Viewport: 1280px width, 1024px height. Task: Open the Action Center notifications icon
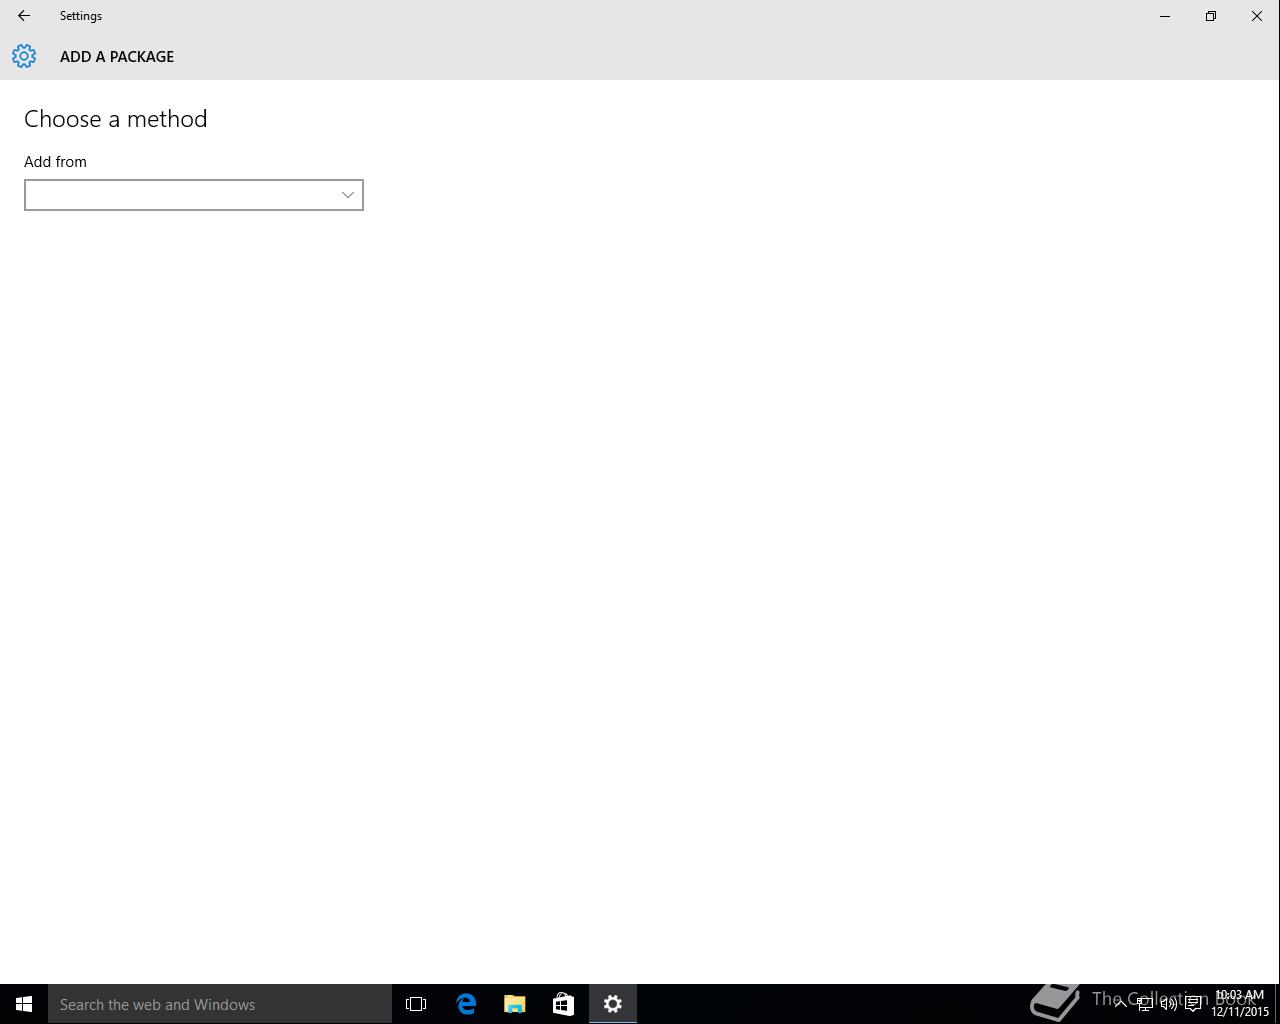1193,1004
